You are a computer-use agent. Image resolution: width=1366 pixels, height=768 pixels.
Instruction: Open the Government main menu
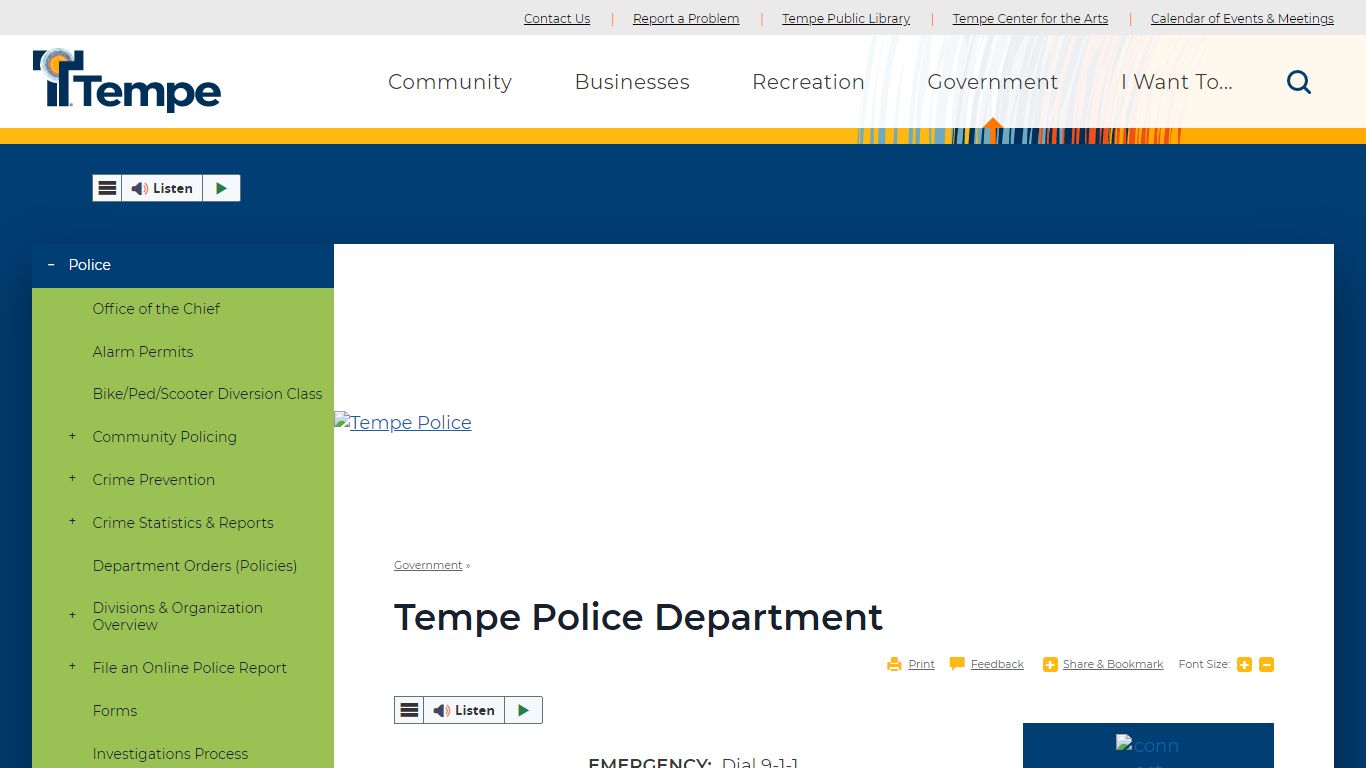(992, 82)
